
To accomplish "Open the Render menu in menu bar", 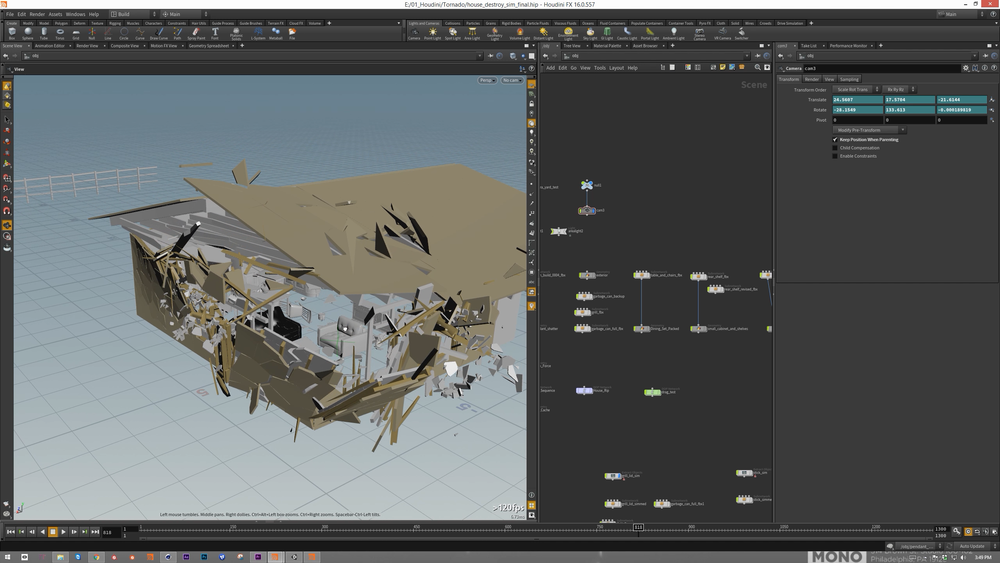I will click(x=37, y=14).
